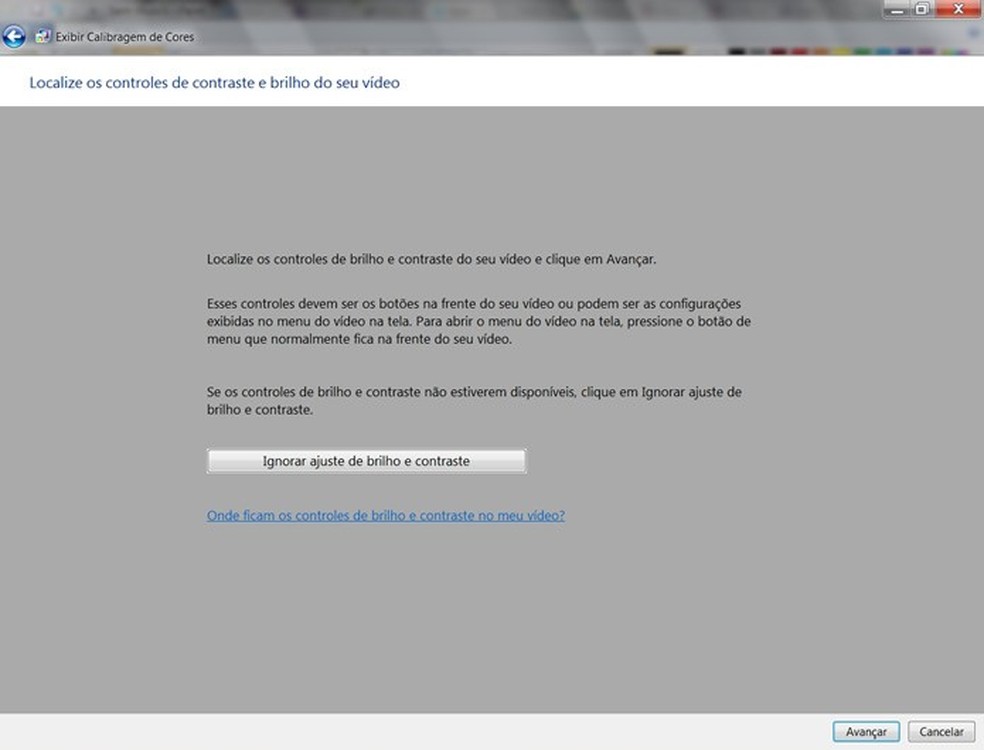Cancel the color calibration process

click(939, 731)
